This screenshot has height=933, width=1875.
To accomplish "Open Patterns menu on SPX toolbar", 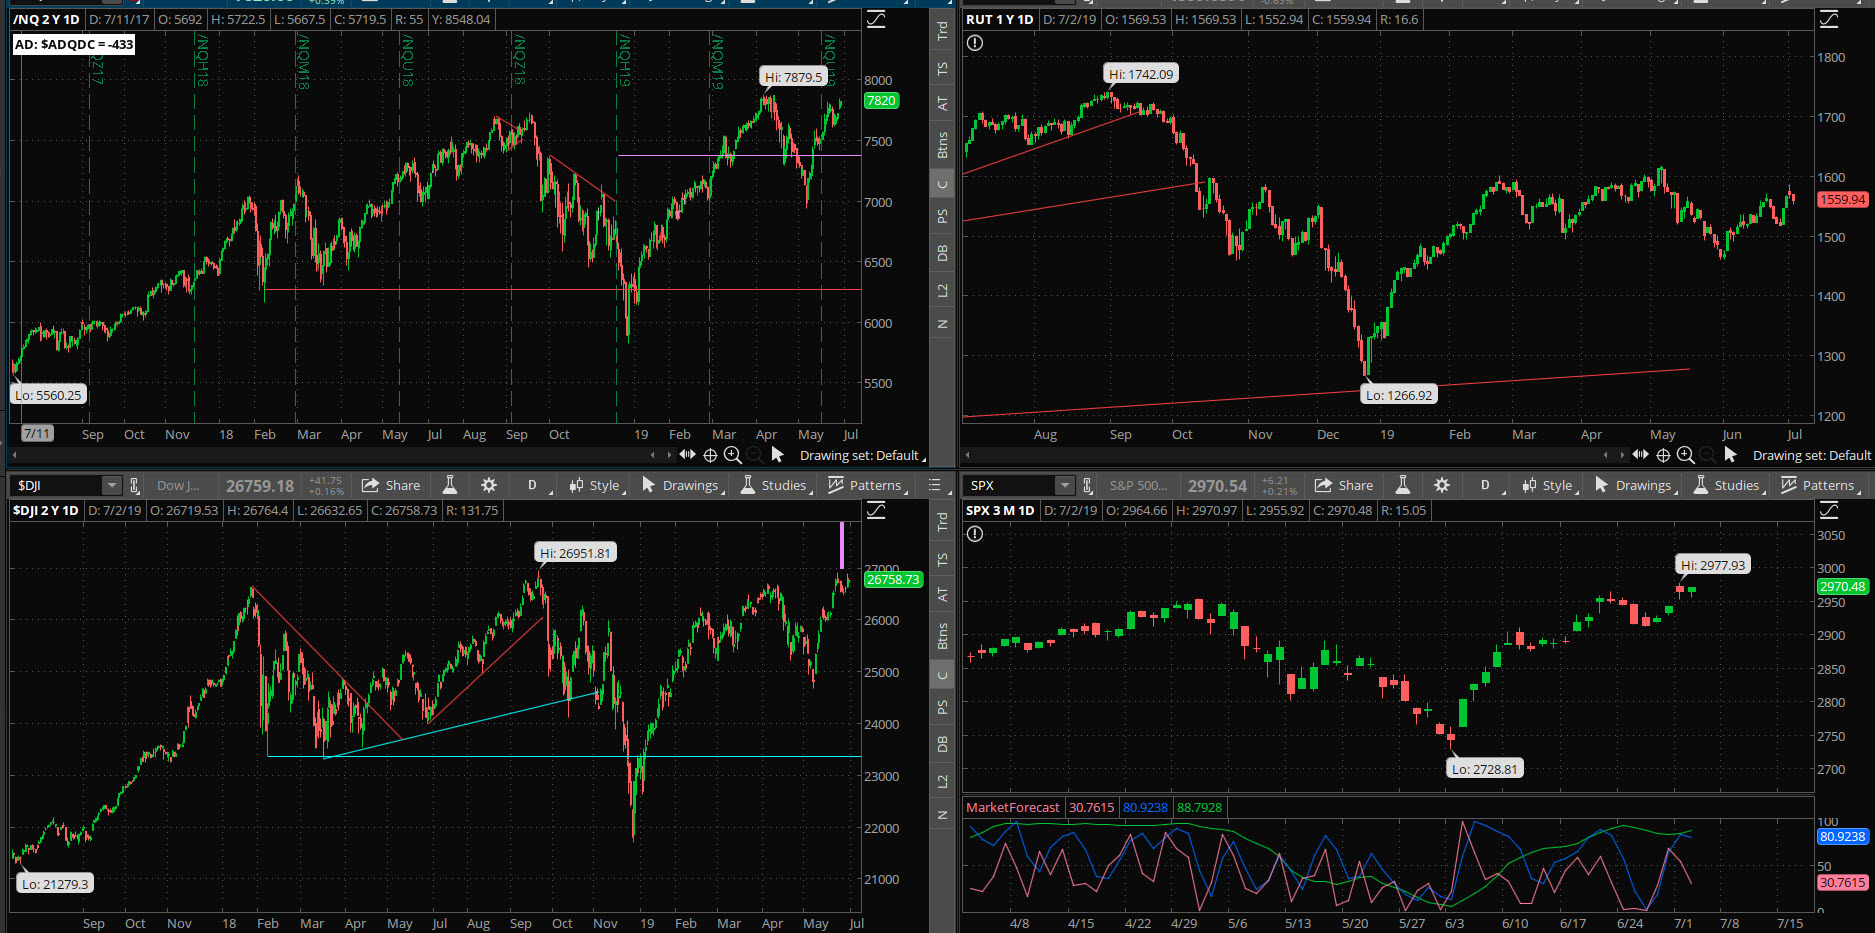I will tap(1821, 485).
